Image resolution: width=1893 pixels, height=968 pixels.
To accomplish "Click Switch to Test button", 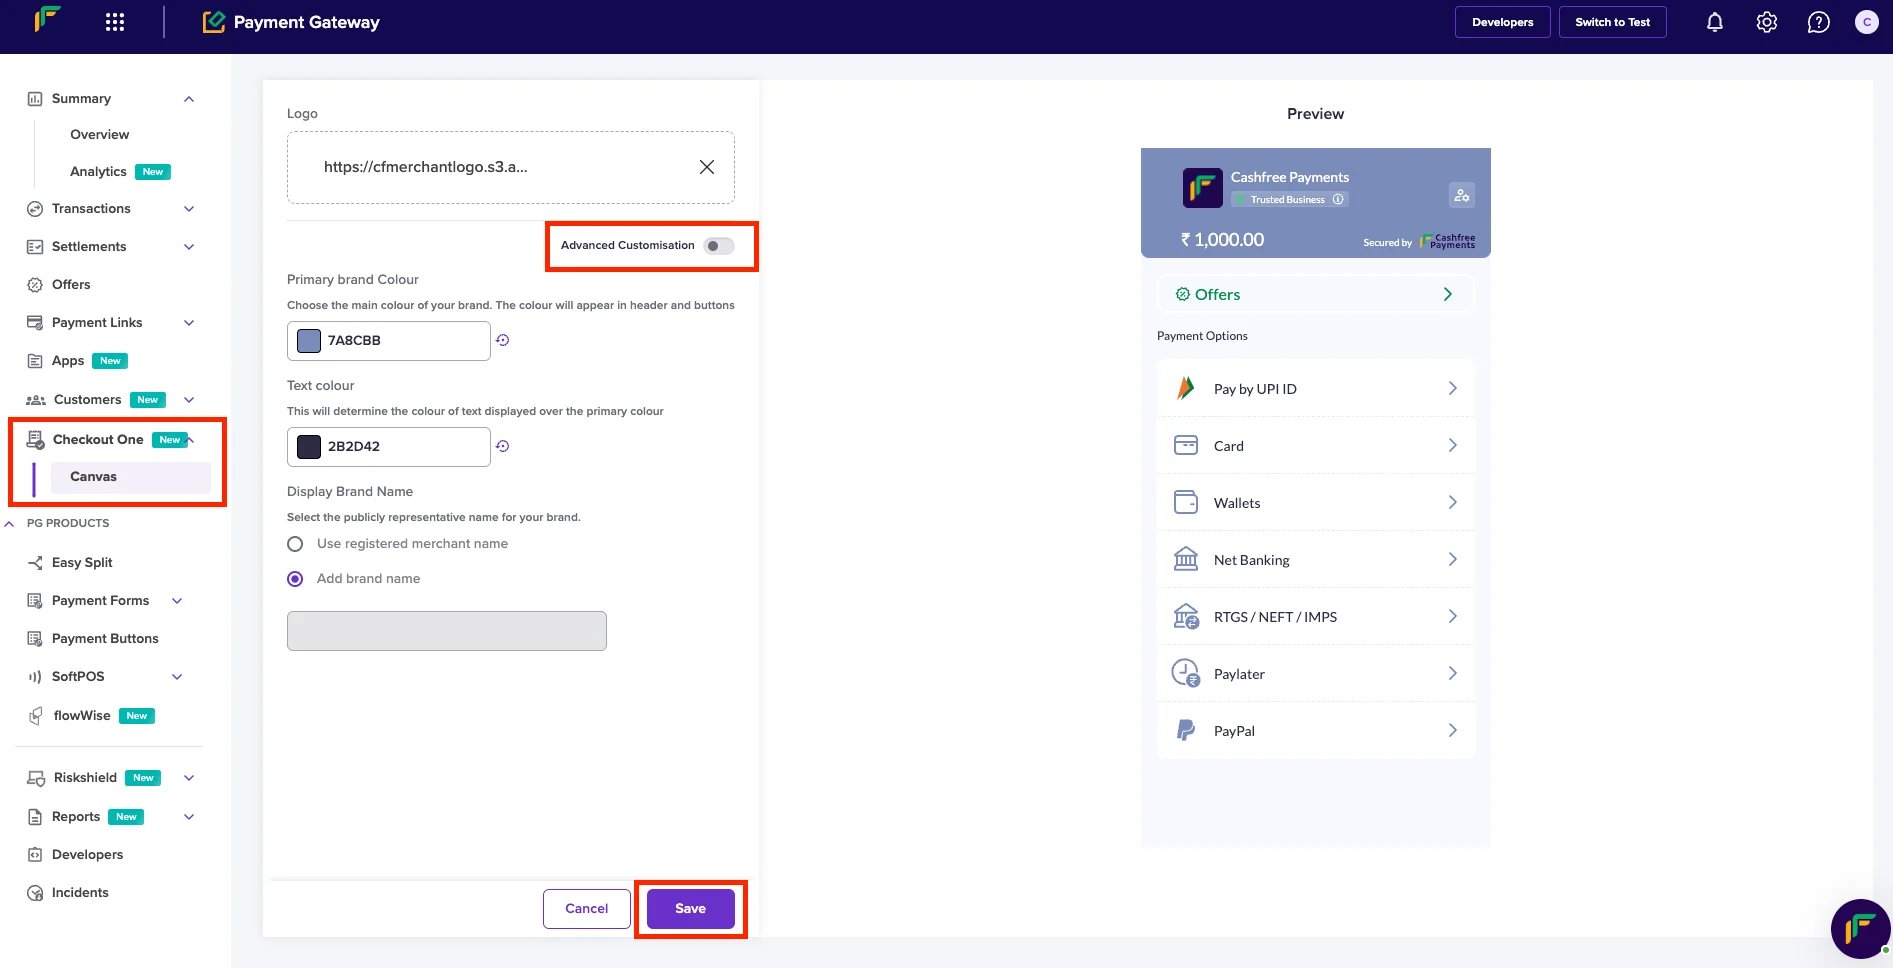I will pos(1612,22).
